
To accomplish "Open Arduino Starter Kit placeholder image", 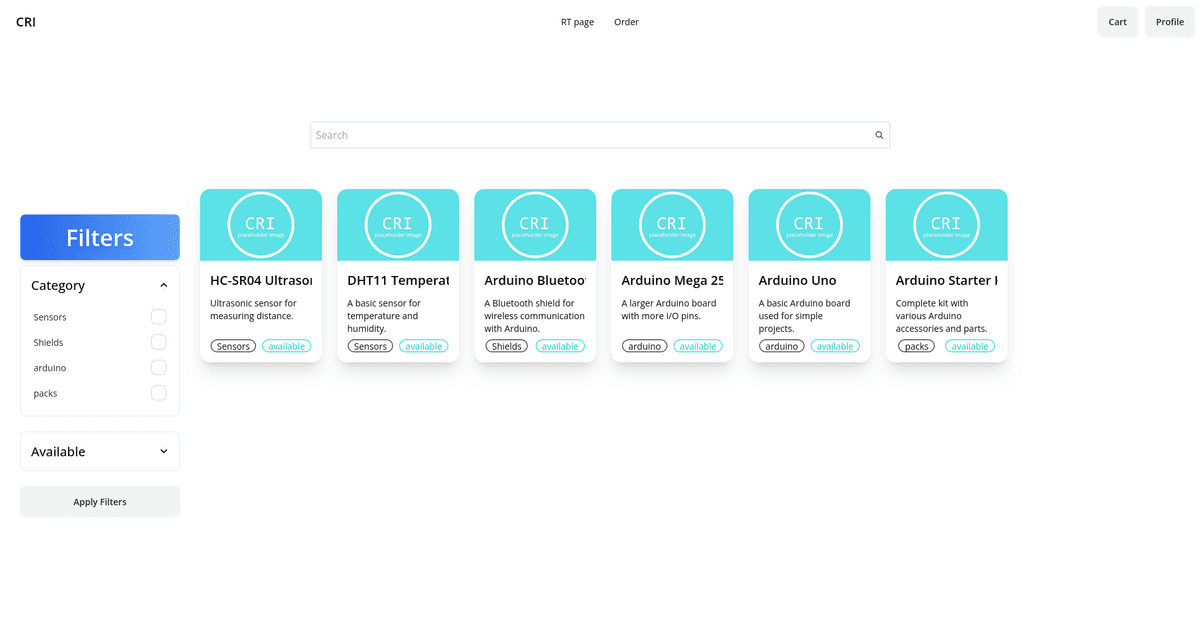I will 946,225.
